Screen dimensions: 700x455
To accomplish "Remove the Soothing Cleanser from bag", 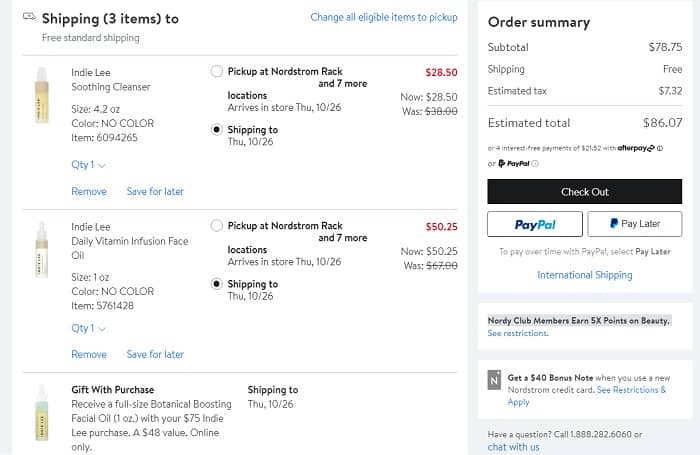I will click(x=89, y=191).
